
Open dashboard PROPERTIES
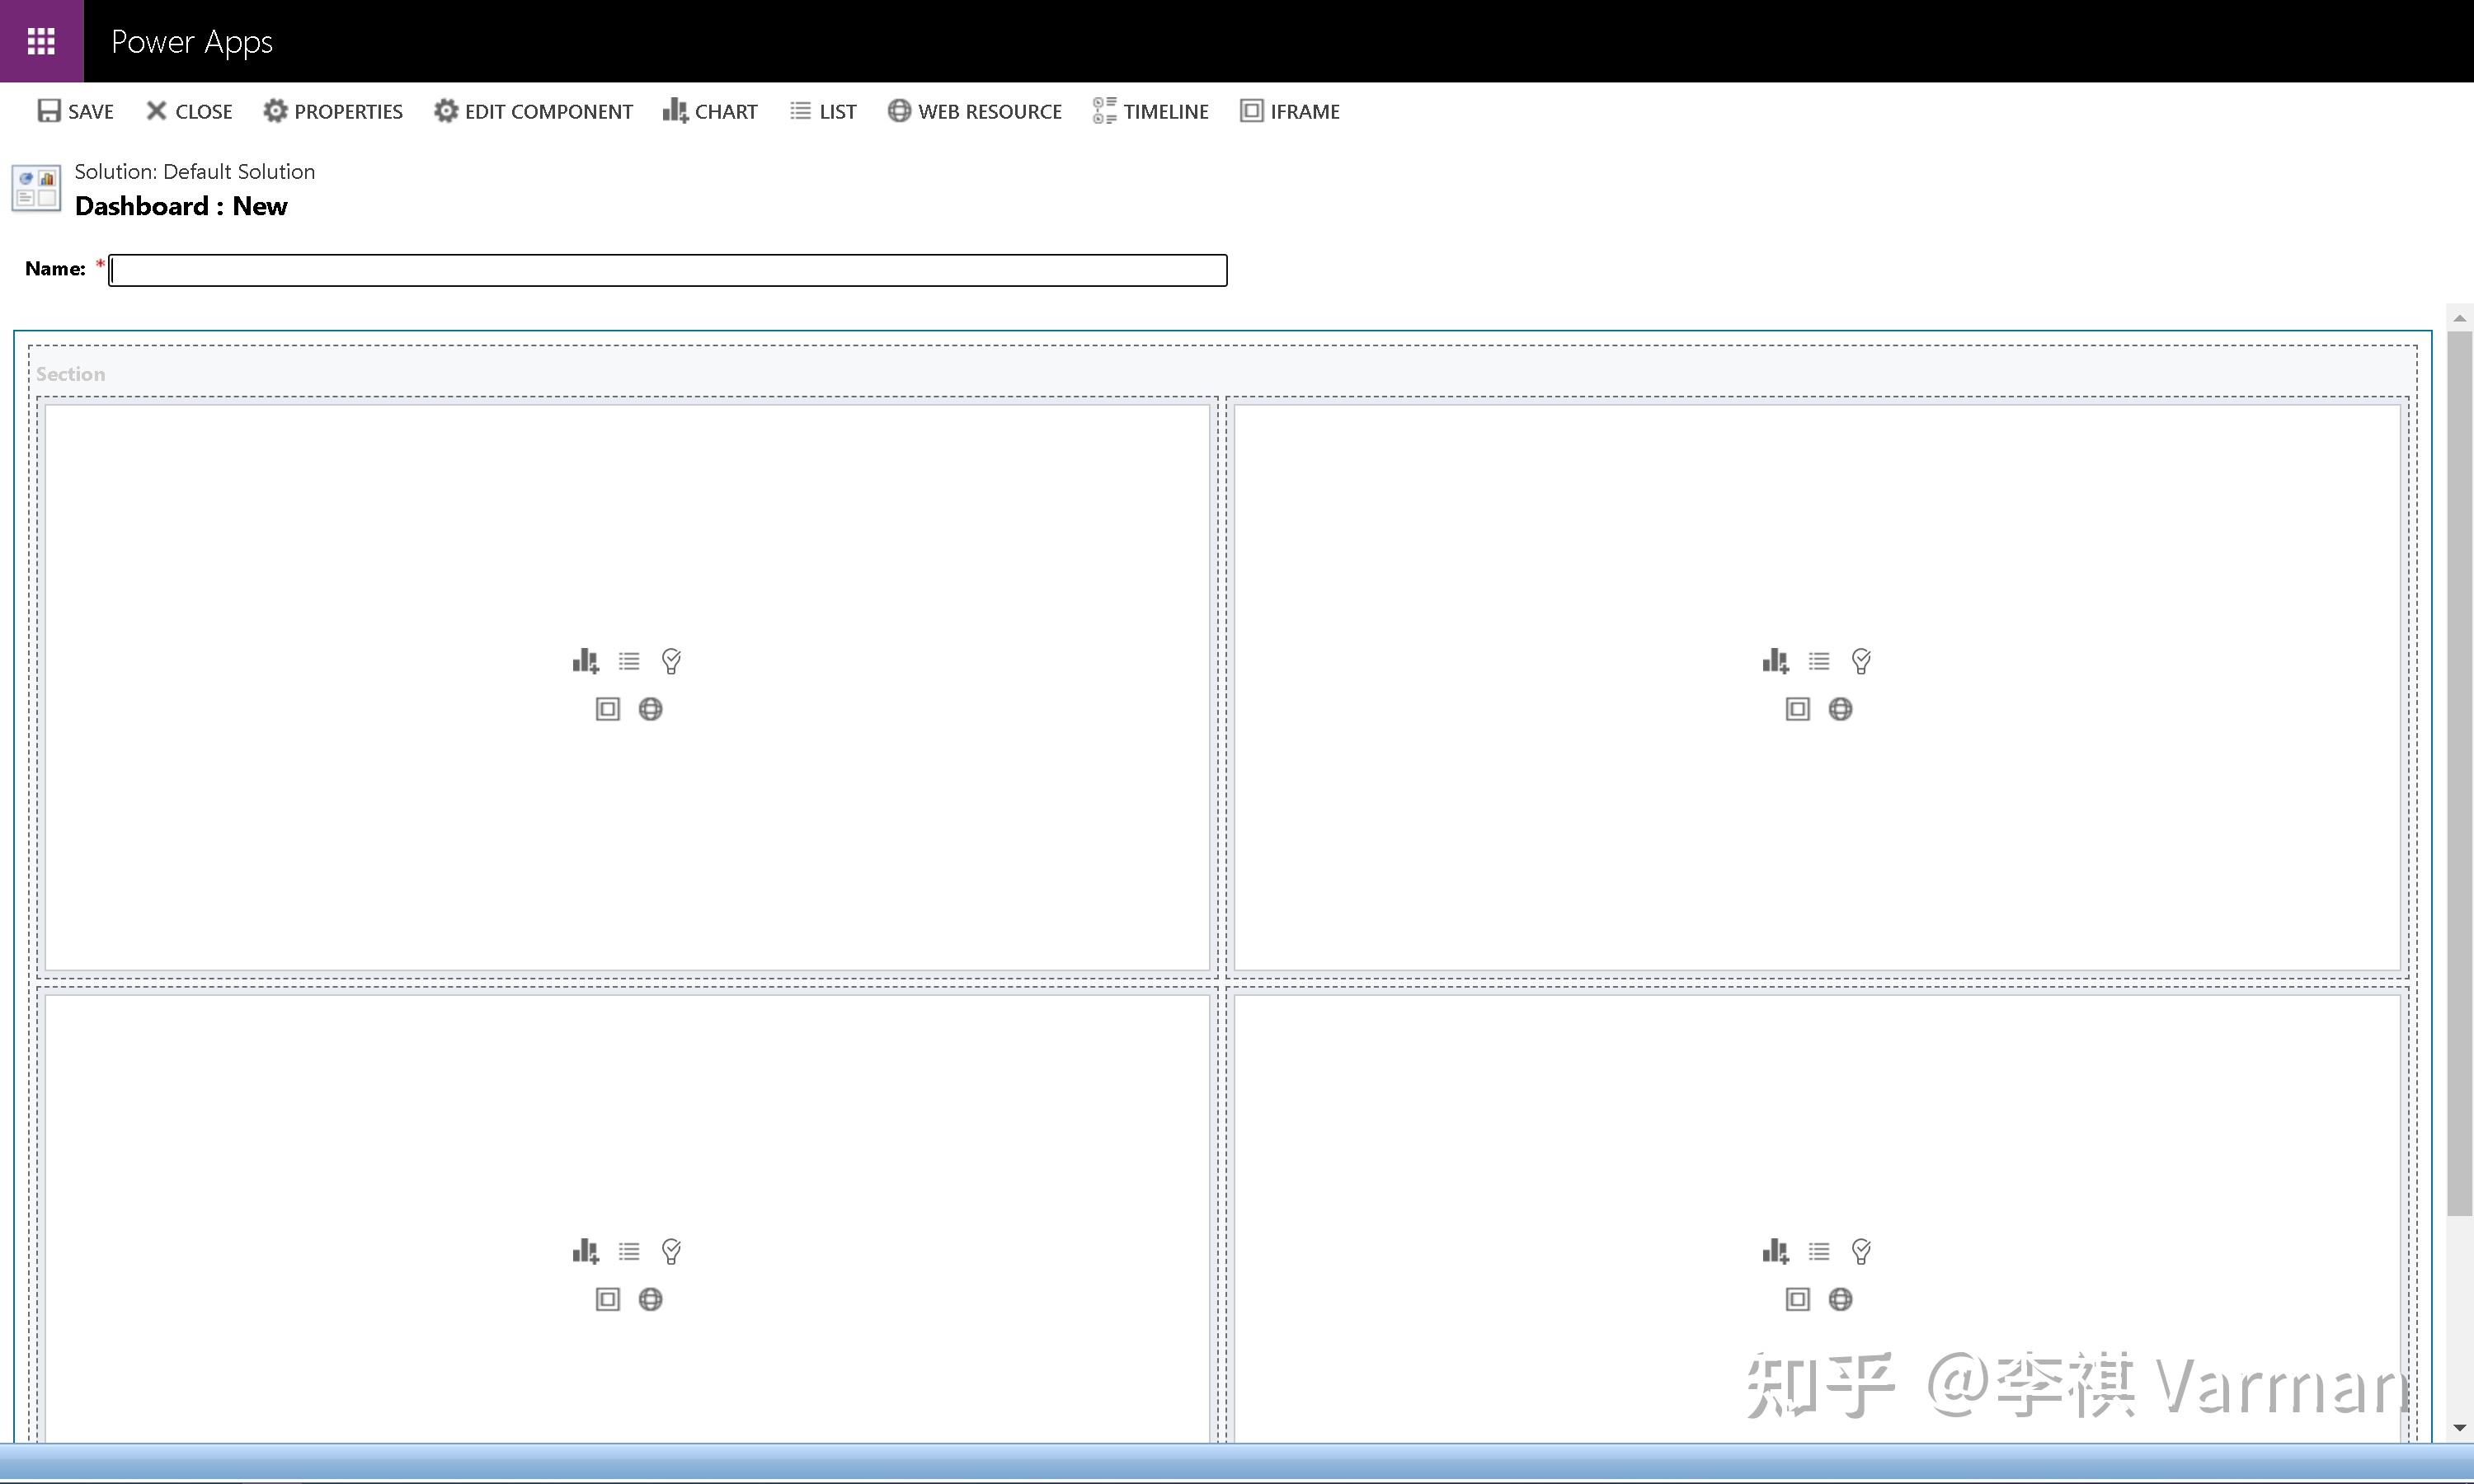tap(333, 111)
